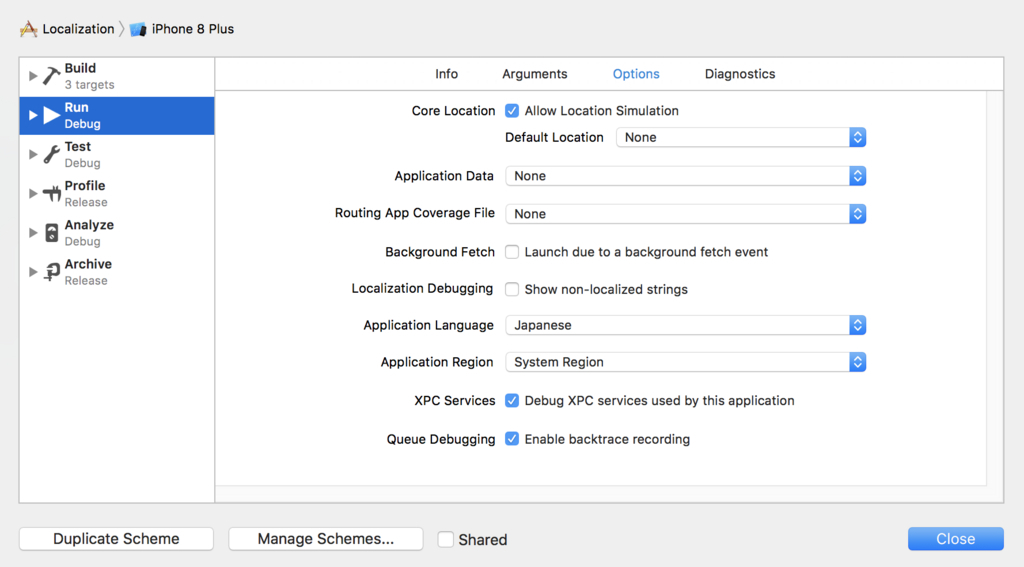Expand the Test disclosure triangle
Viewport: 1024px width, 567px height.
coord(33,155)
